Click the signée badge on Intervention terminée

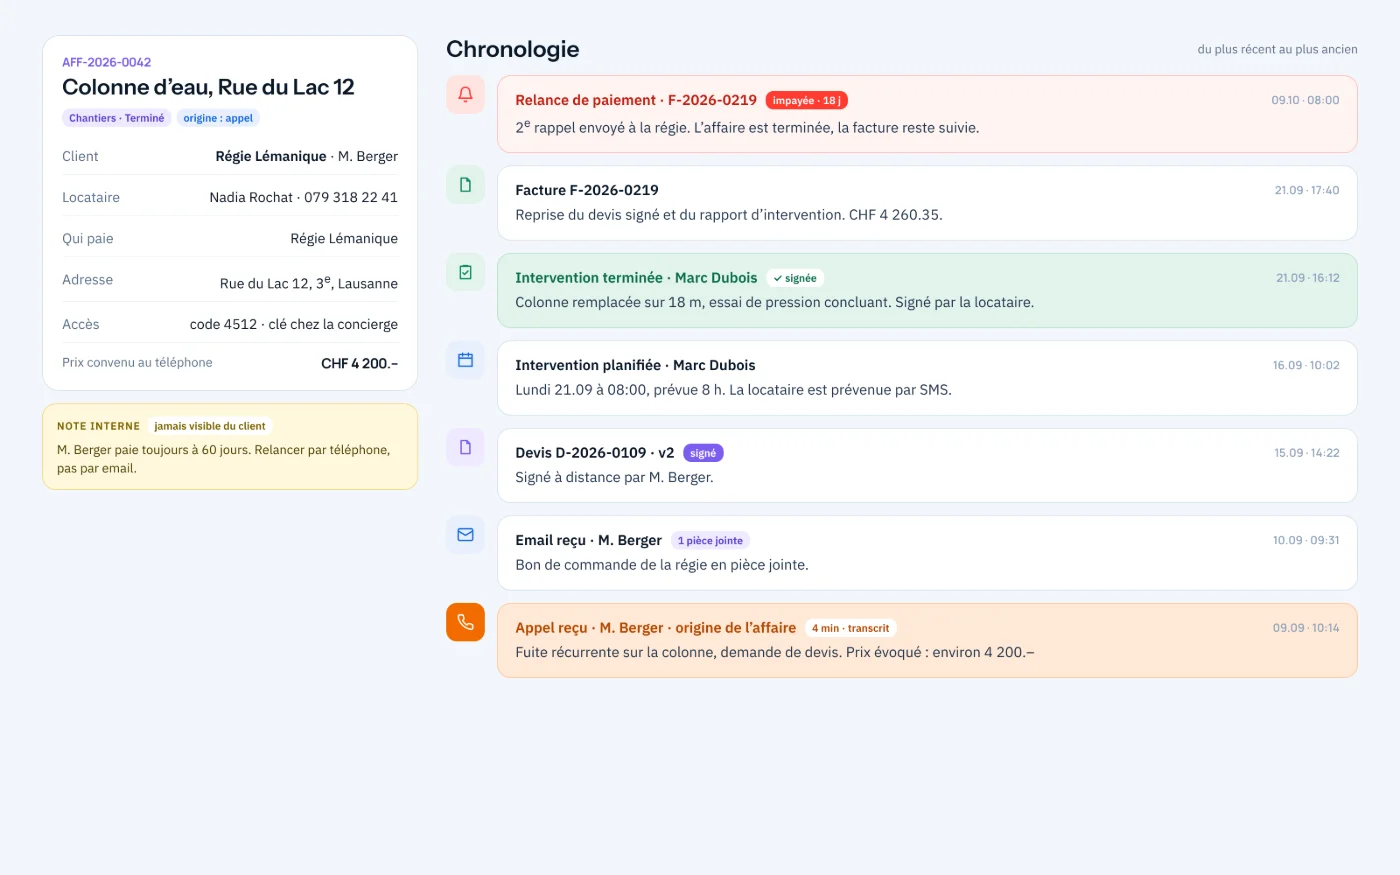click(x=795, y=278)
